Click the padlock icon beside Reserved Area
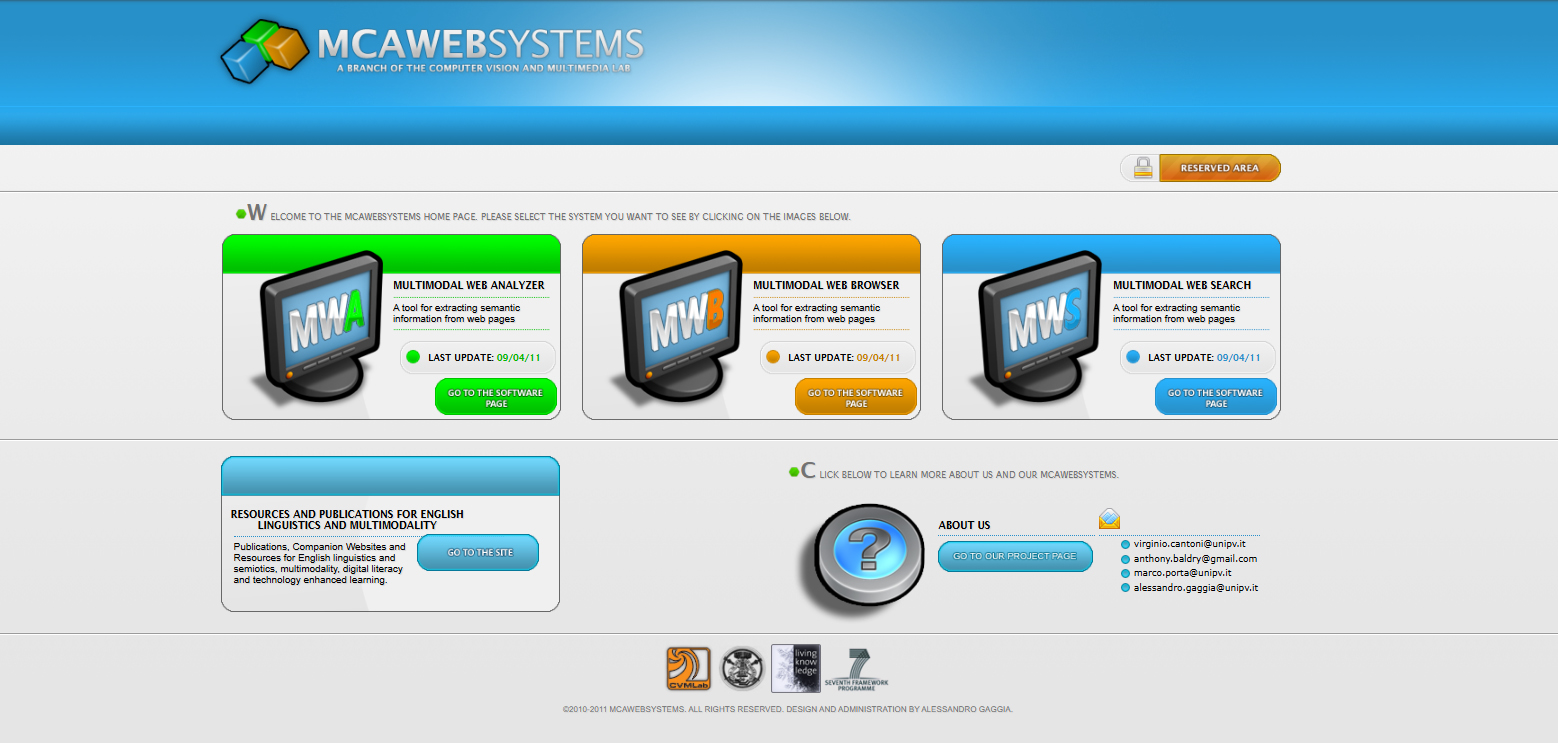The height and width of the screenshot is (743, 1558). (1142, 168)
